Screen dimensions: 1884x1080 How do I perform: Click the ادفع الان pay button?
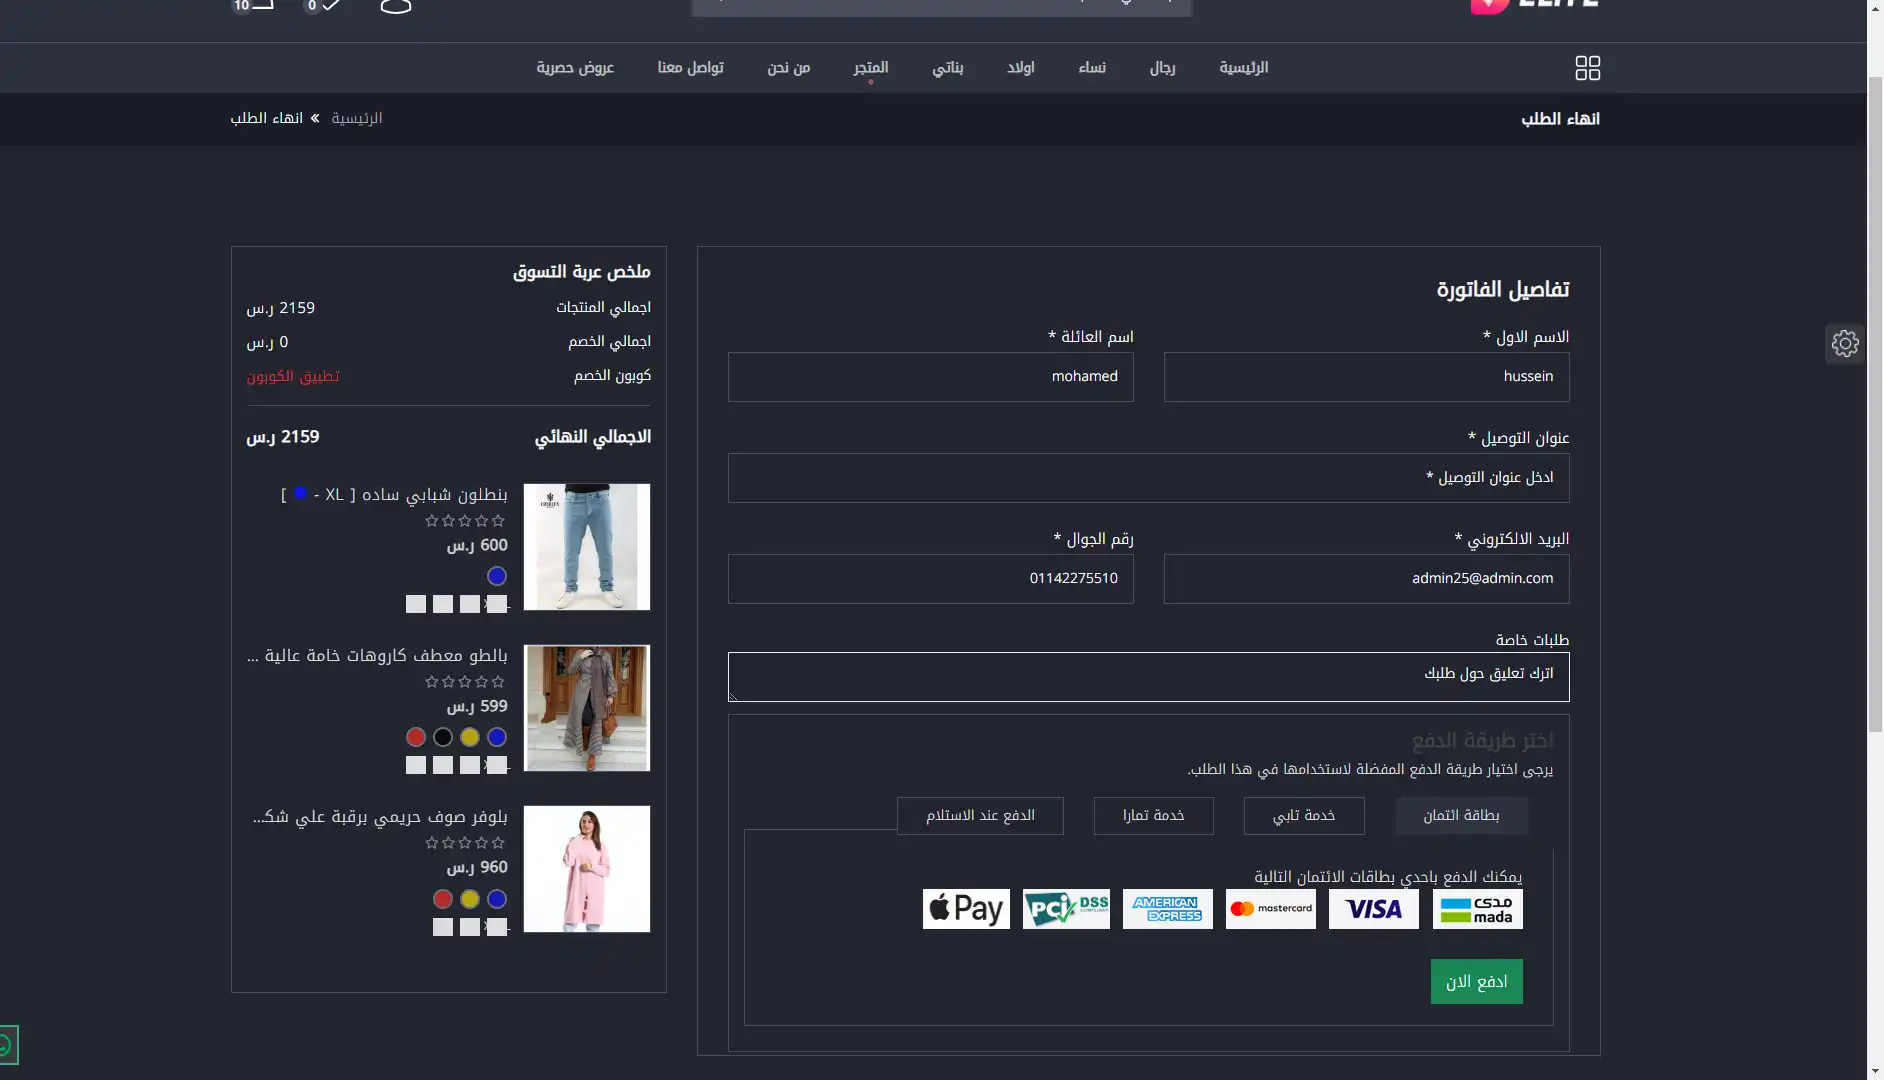(x=1476, y=982)
